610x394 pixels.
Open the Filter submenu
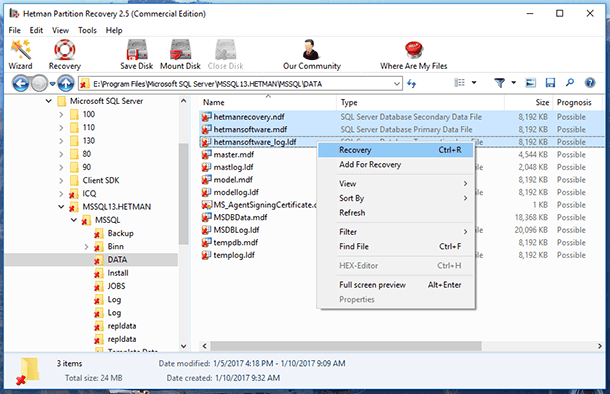pos(396,232)
